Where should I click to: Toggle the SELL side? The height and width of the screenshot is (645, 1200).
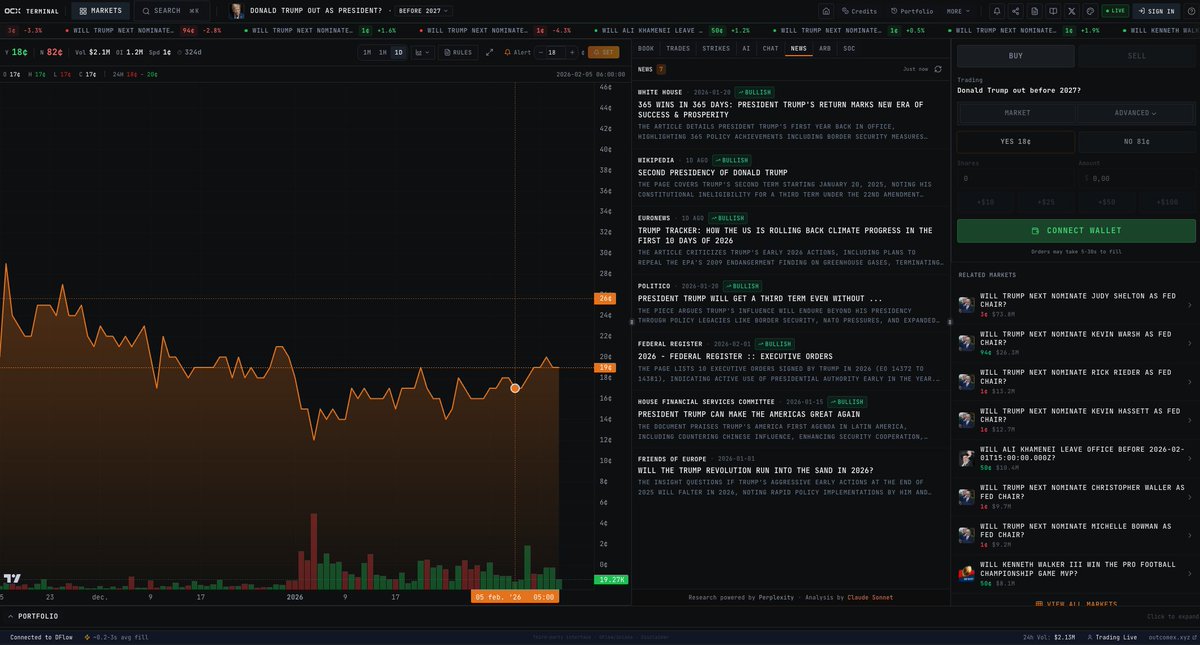click(1136, 56)
